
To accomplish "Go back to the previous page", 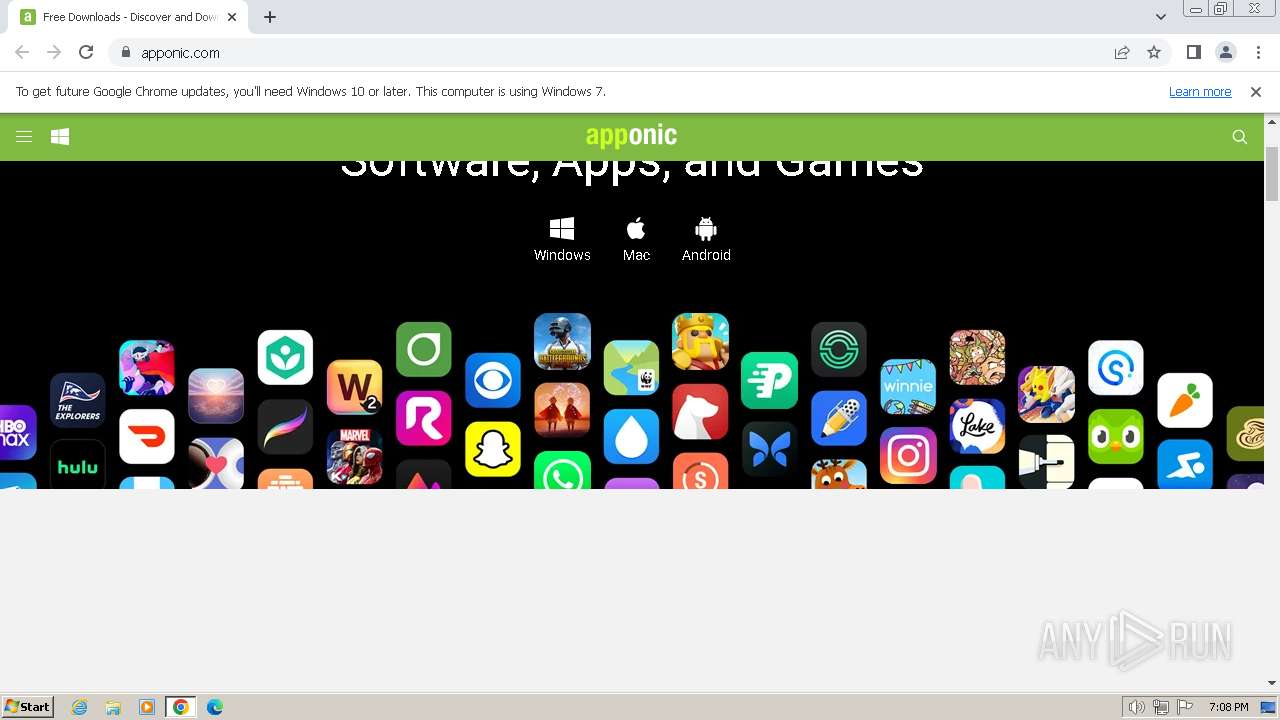I will 22,53.
